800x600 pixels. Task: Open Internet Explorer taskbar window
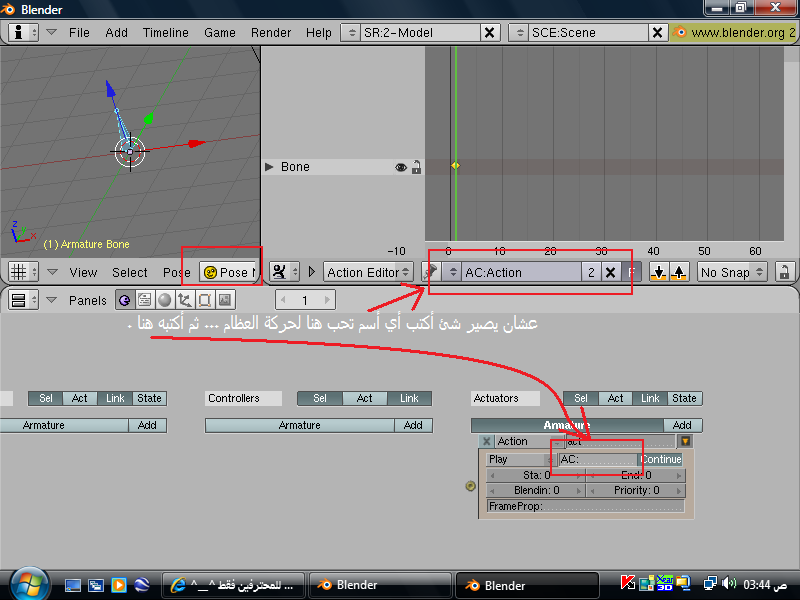[233, 585]
